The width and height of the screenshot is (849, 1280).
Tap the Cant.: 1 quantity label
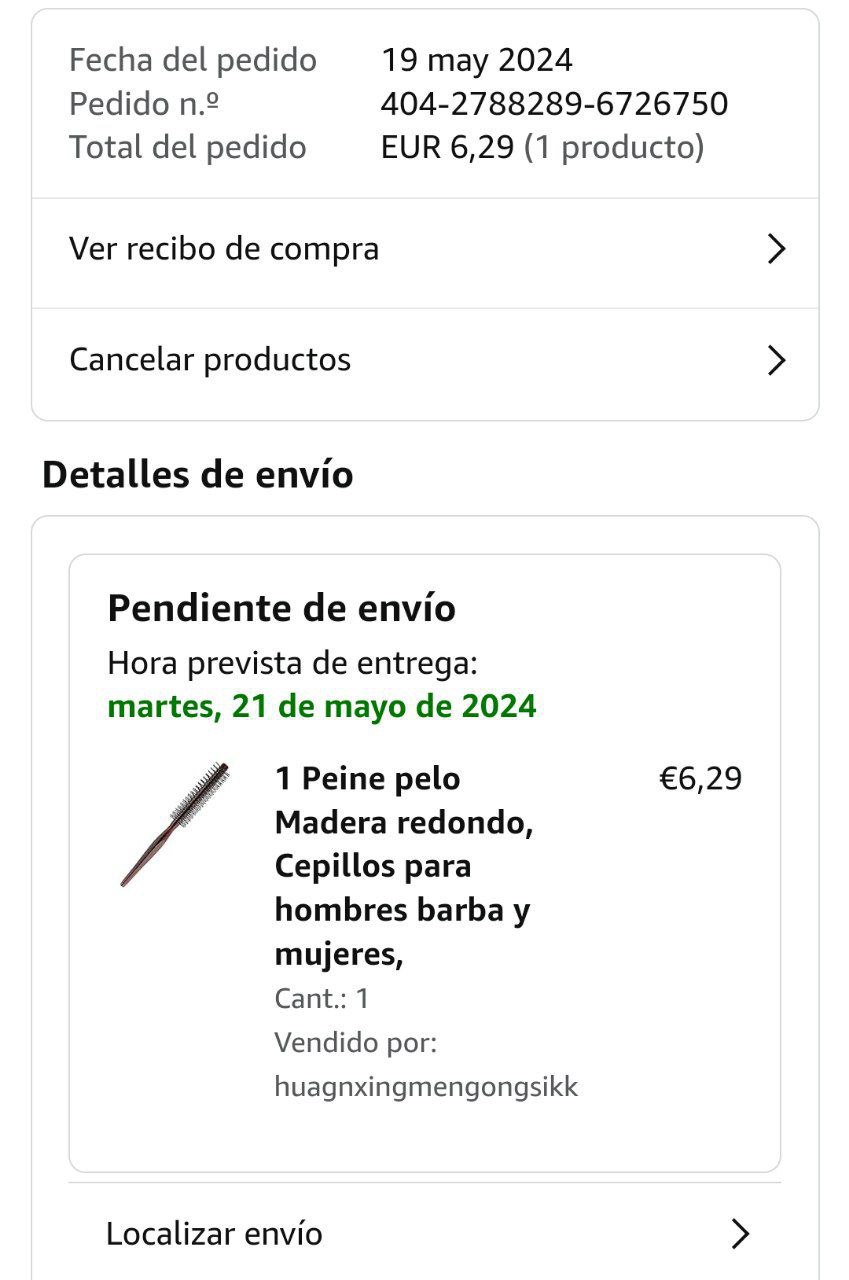pyautogui.click(x=322, y=999)
